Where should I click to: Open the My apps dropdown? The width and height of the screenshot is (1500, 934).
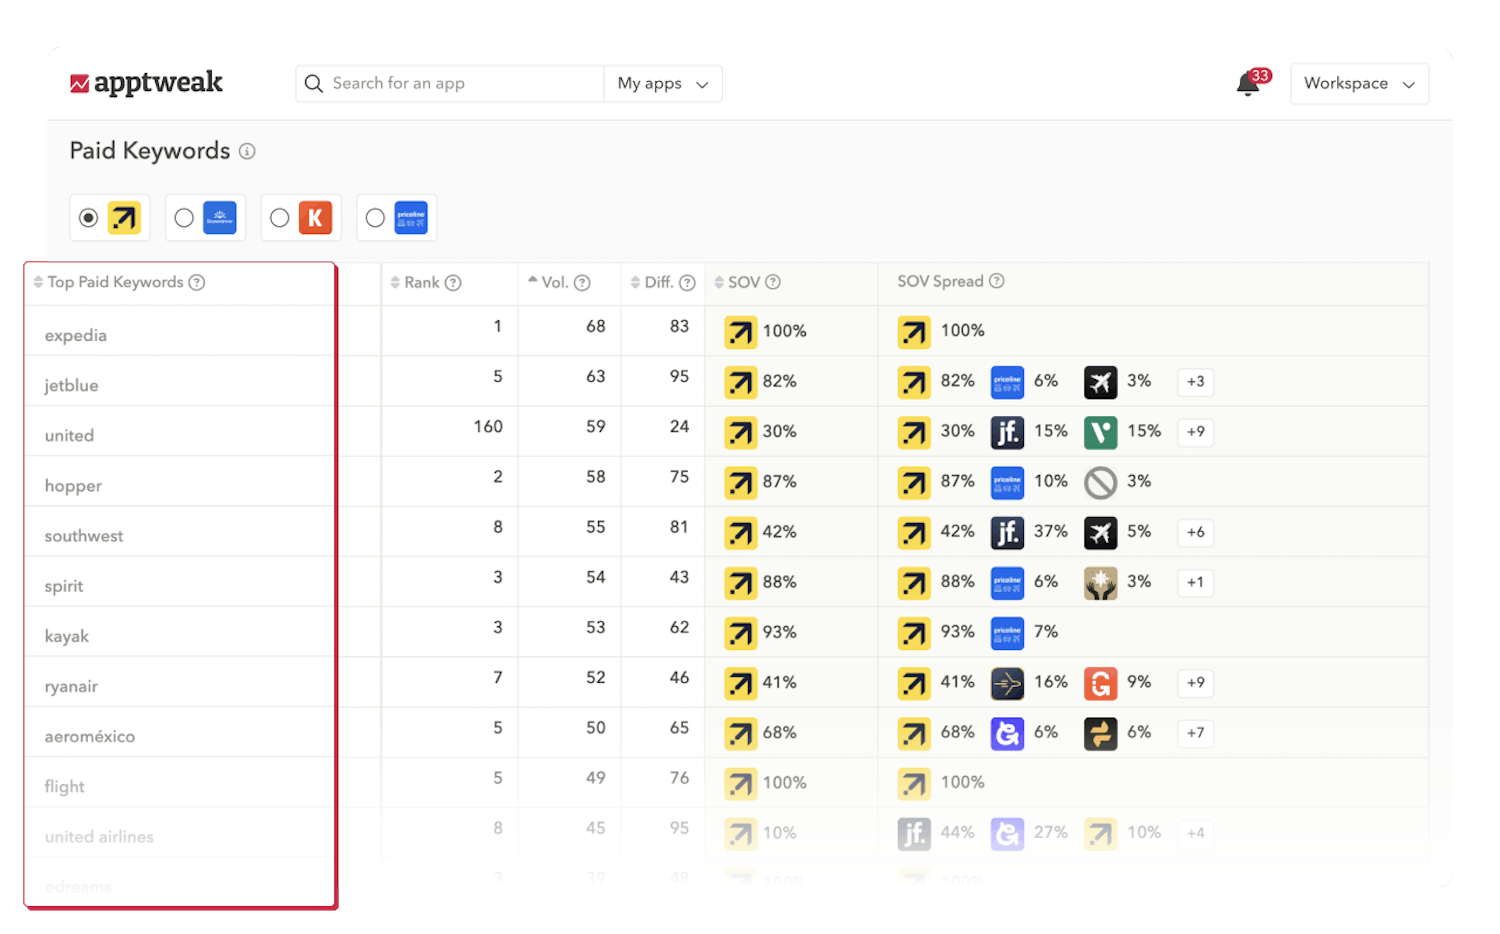click(x=662, y=84)
